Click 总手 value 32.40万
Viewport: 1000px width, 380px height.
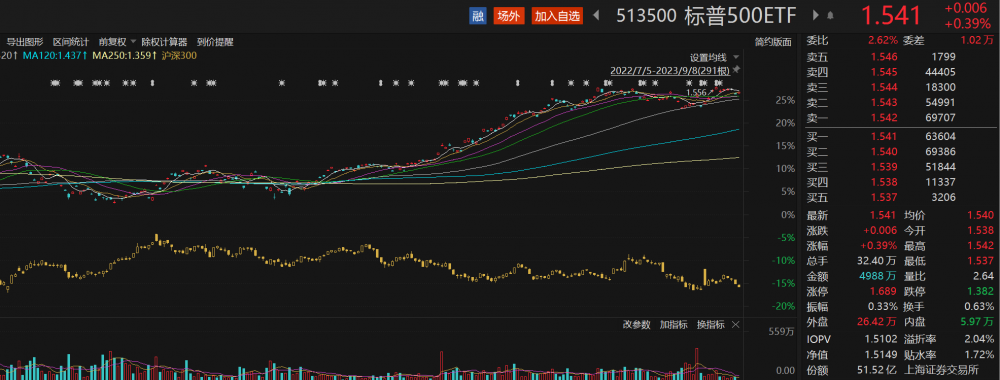point(877,261)
